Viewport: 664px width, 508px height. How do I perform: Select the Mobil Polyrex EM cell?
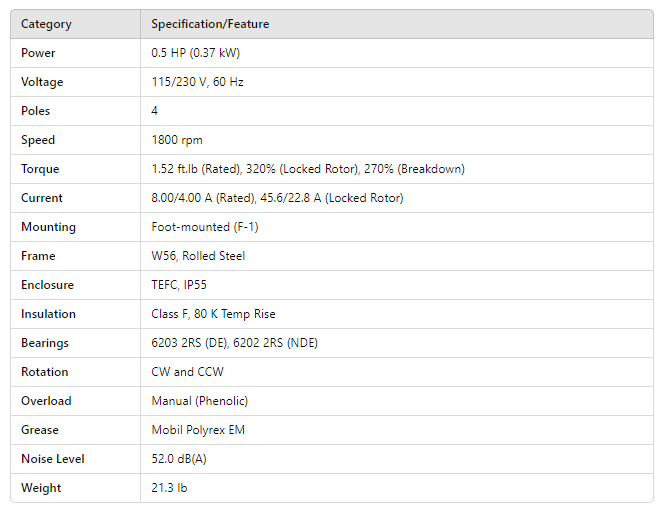(x=198, y=430)
